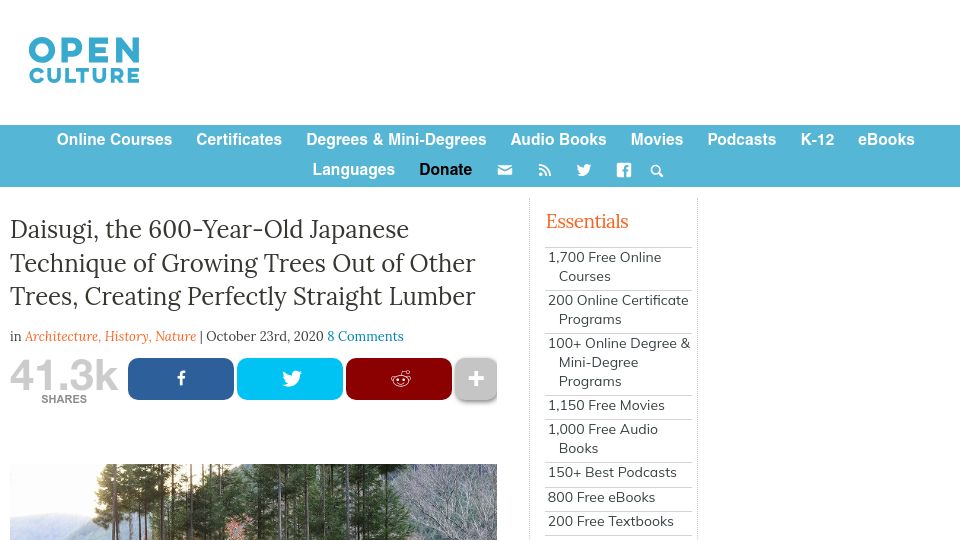Visit the Facebook icon in navigation bar
Screen dimensions: 960x540
pyautogui.click(x=623, y=170)
